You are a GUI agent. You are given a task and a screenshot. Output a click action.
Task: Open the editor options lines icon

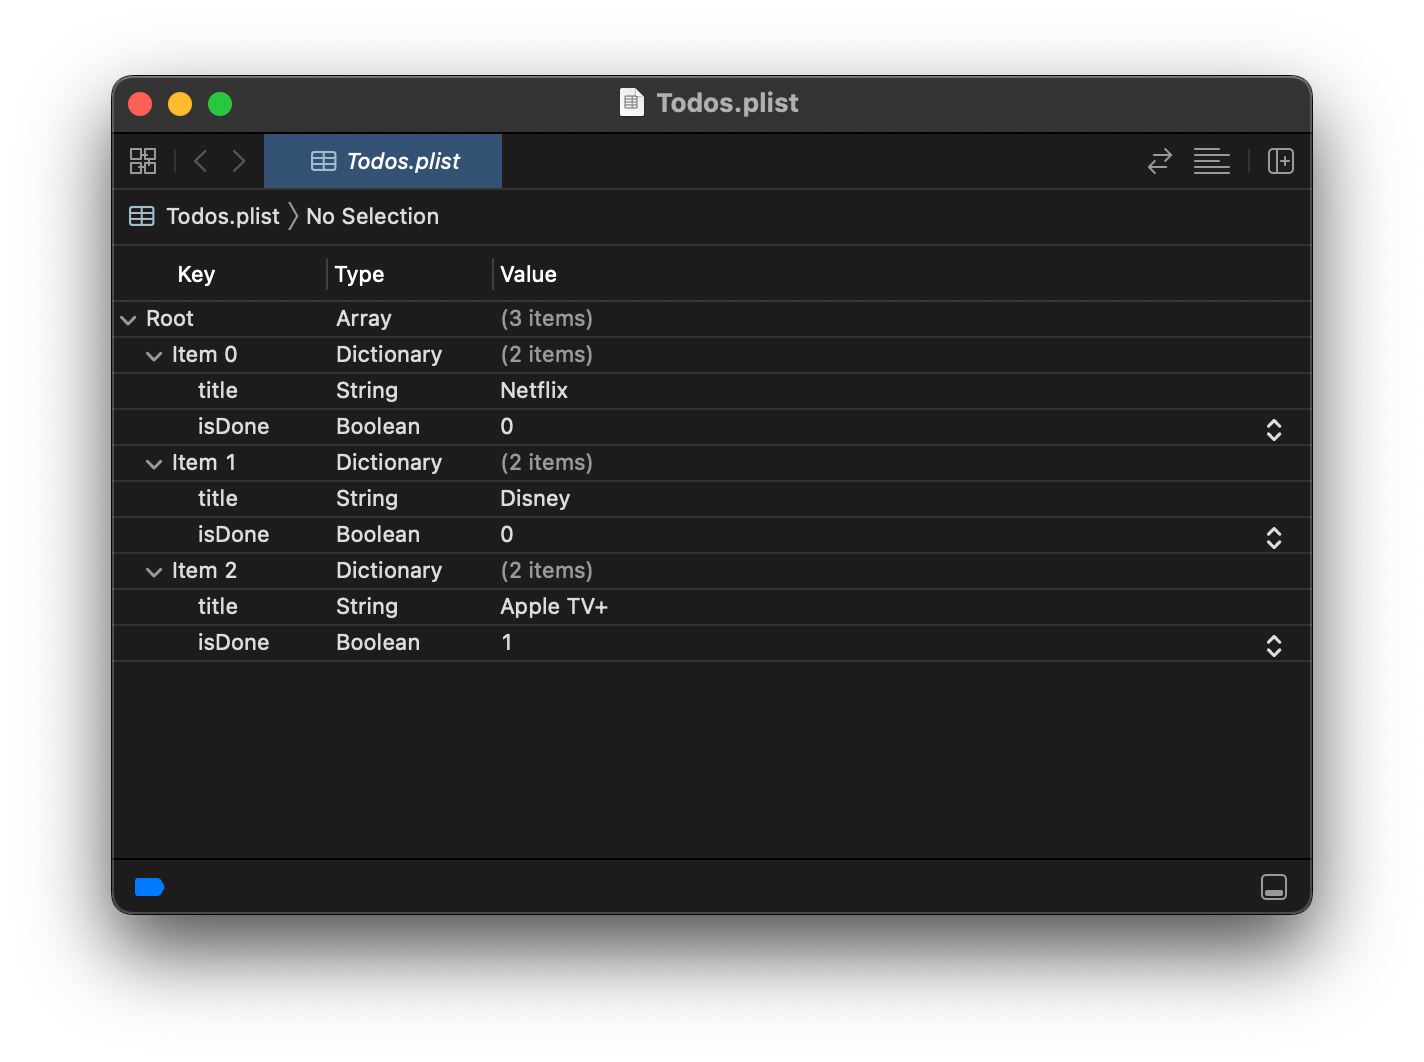[x=1212, y=161]
